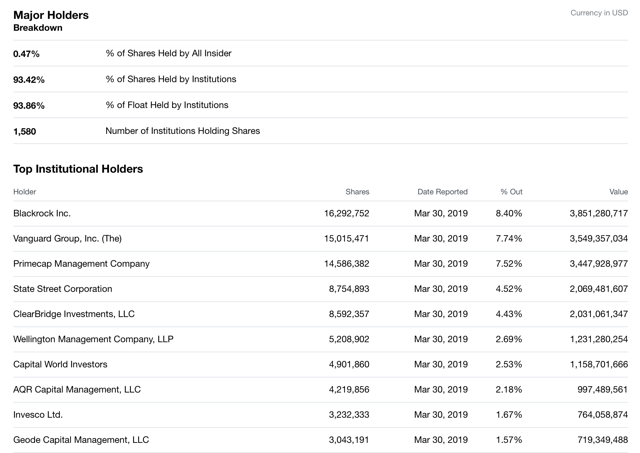Select the 93.86% float value
The width and height of the screenshot is (640, 453).
point(29,106)
